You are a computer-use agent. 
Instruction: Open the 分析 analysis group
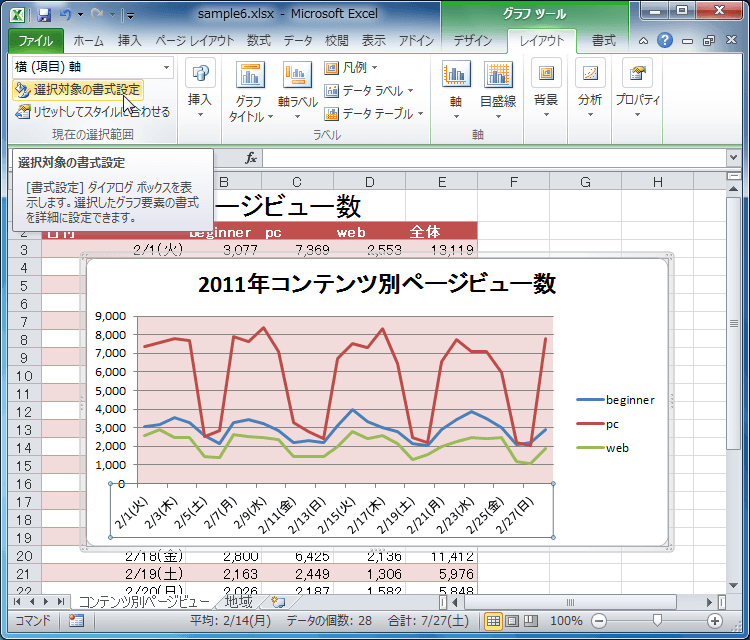pos(590,88)
